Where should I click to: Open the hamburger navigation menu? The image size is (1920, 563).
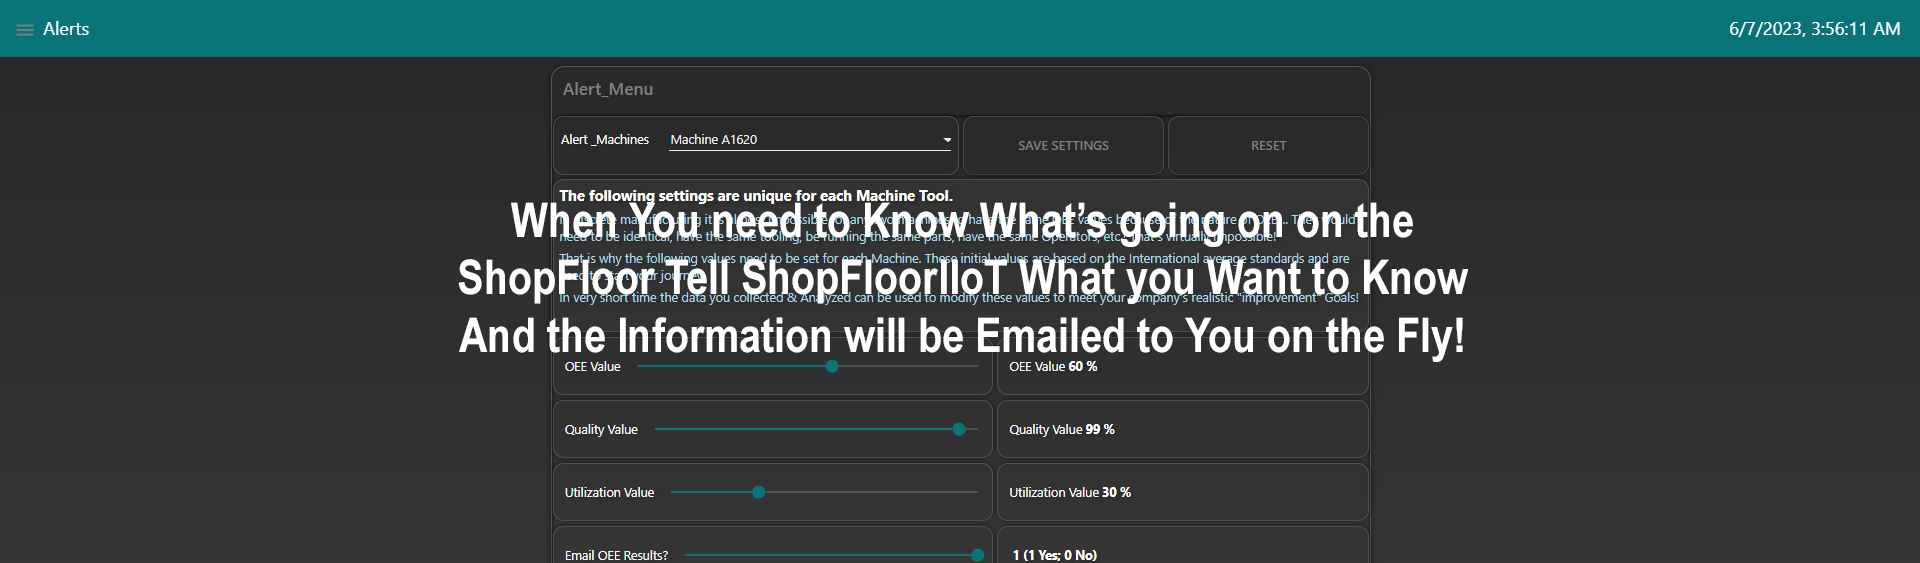(25, 30)
